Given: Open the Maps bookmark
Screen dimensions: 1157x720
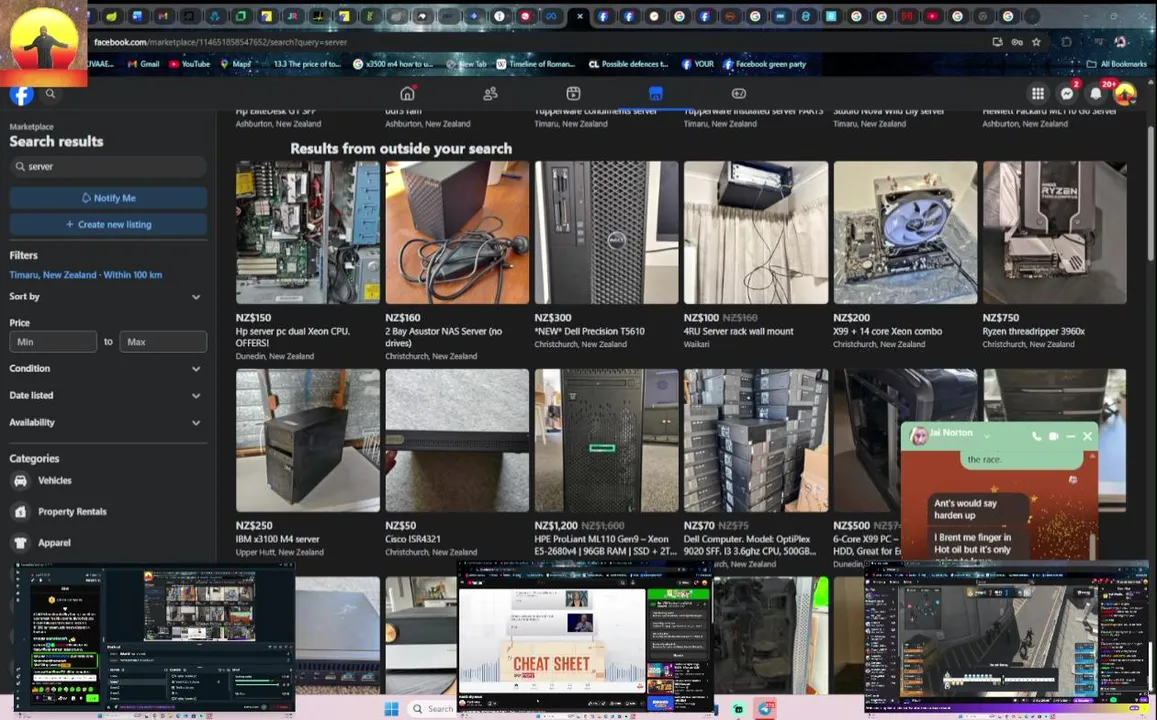Looking at the screenshot, I should point(236,64).
